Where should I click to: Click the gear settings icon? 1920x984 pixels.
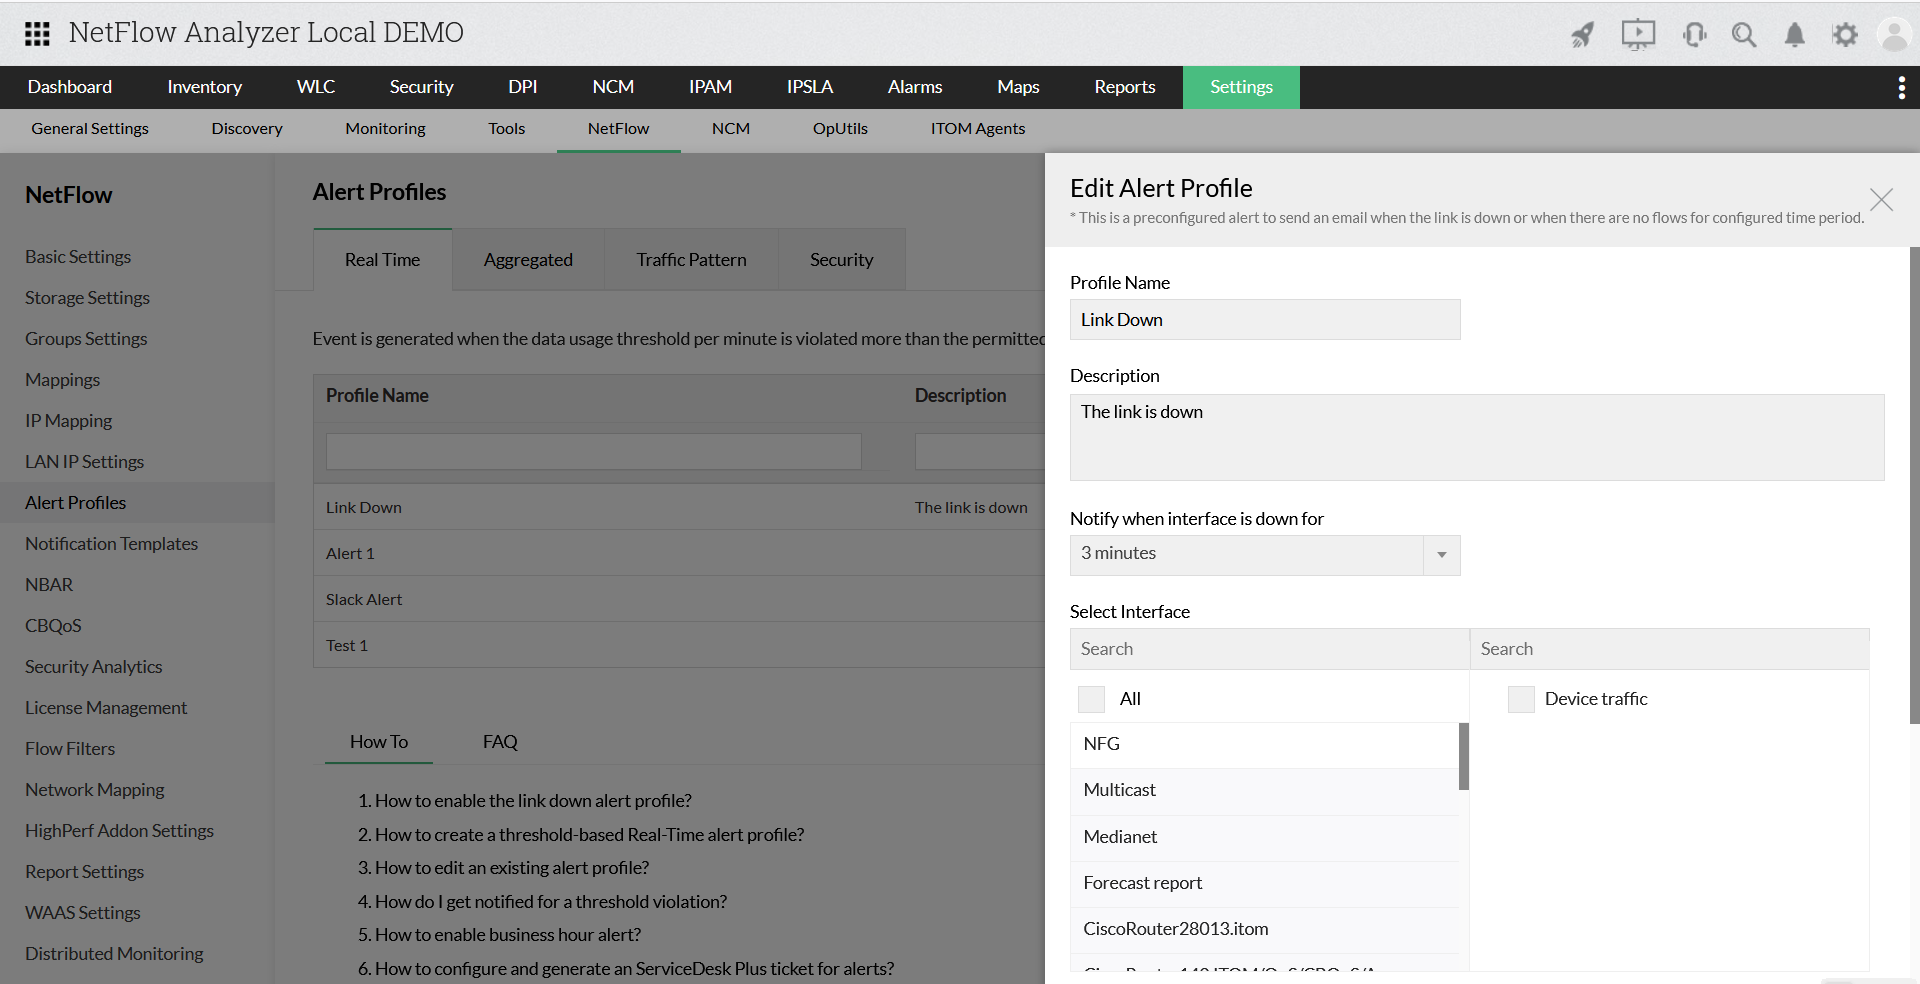[1845, 35]
